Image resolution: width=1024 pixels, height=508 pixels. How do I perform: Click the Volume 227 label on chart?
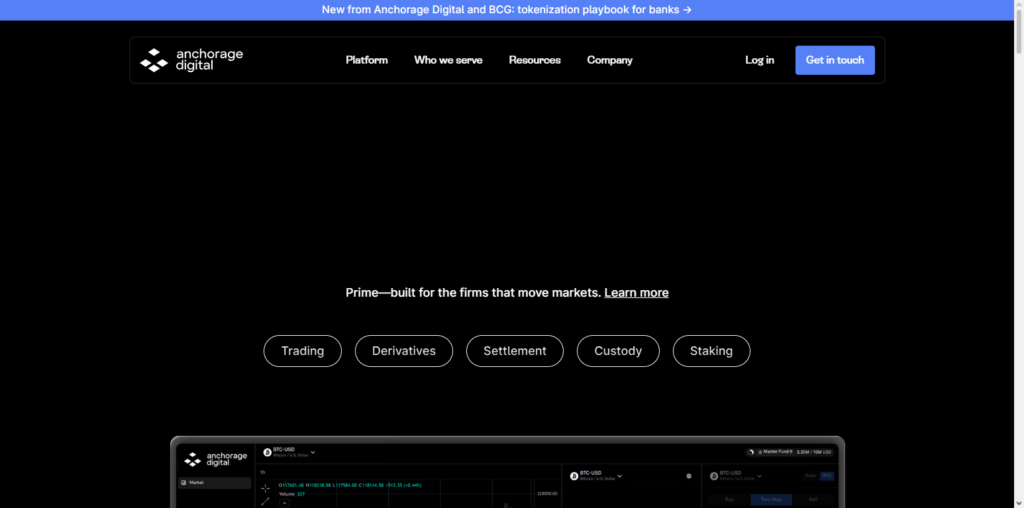click(x=292, y=494)
